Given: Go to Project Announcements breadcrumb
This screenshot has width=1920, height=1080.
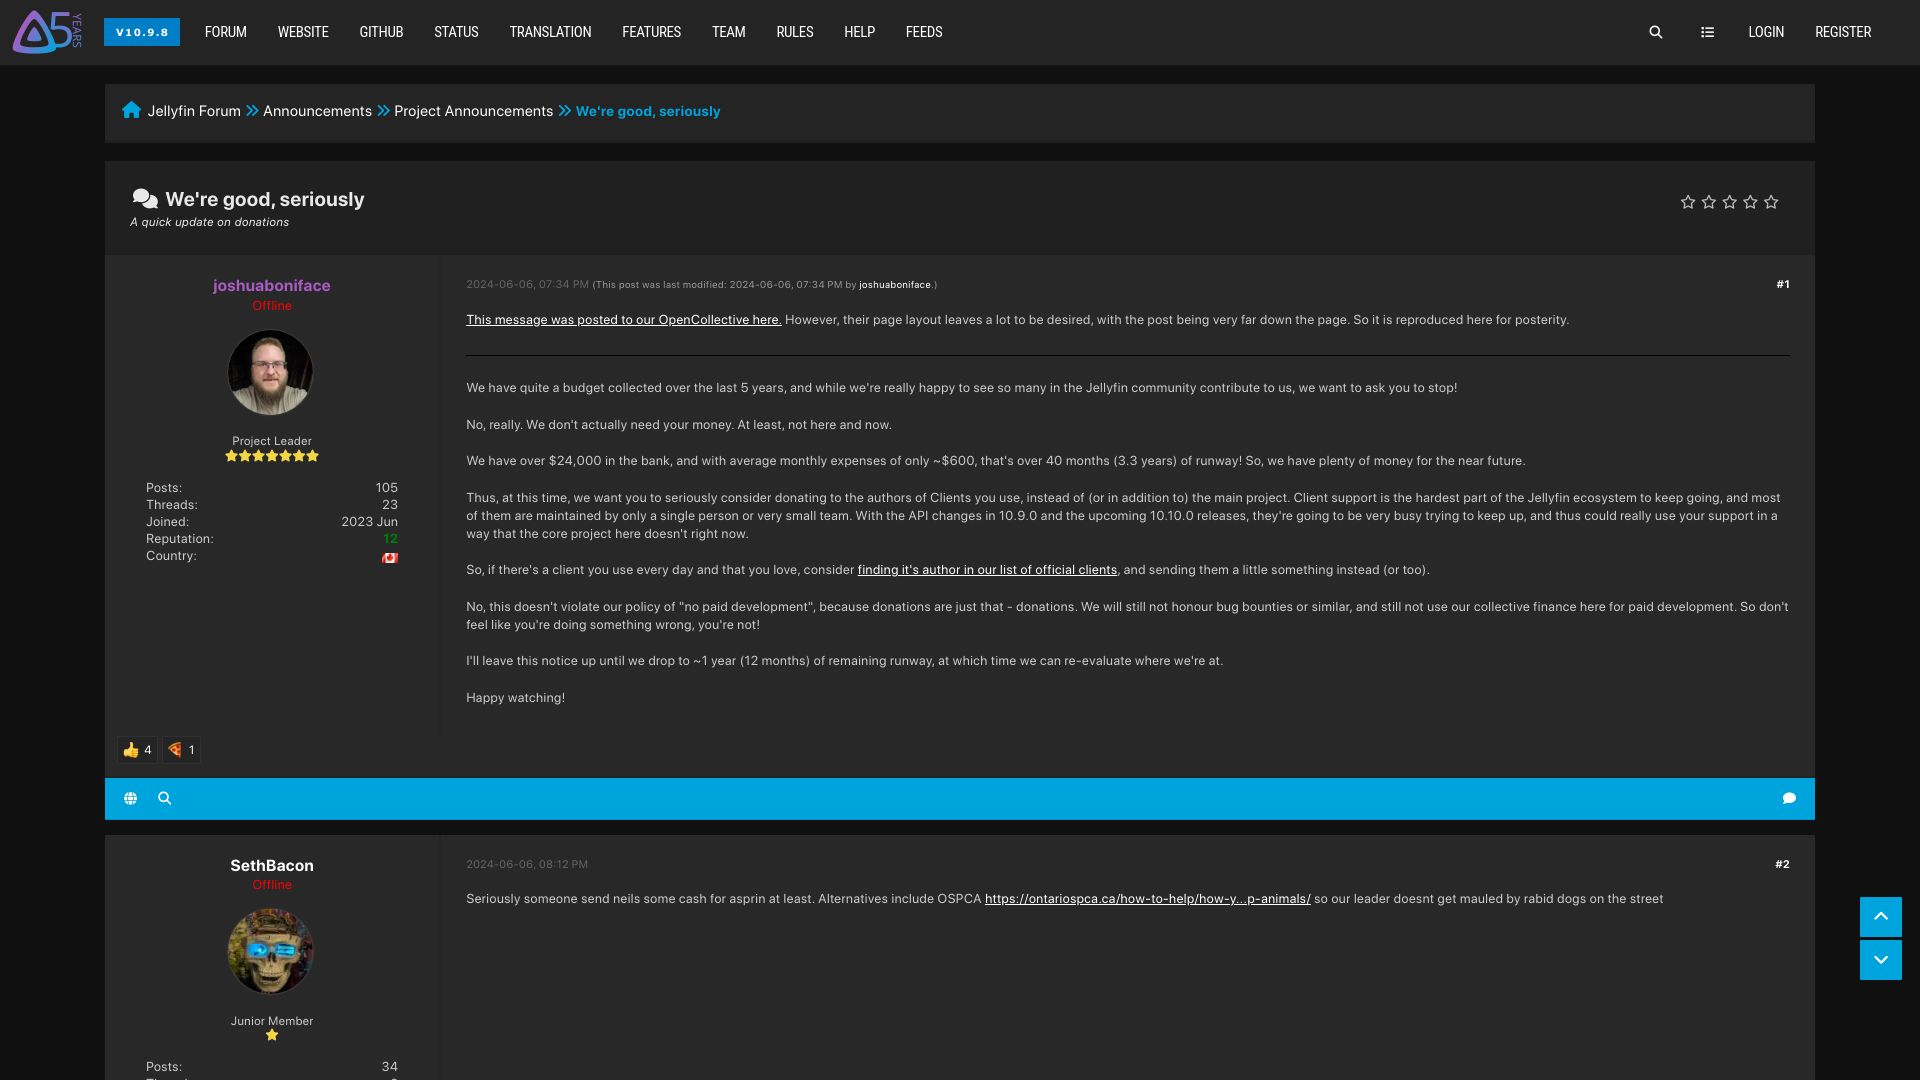Looking at the screenshot, I should (x=473, y=111).
